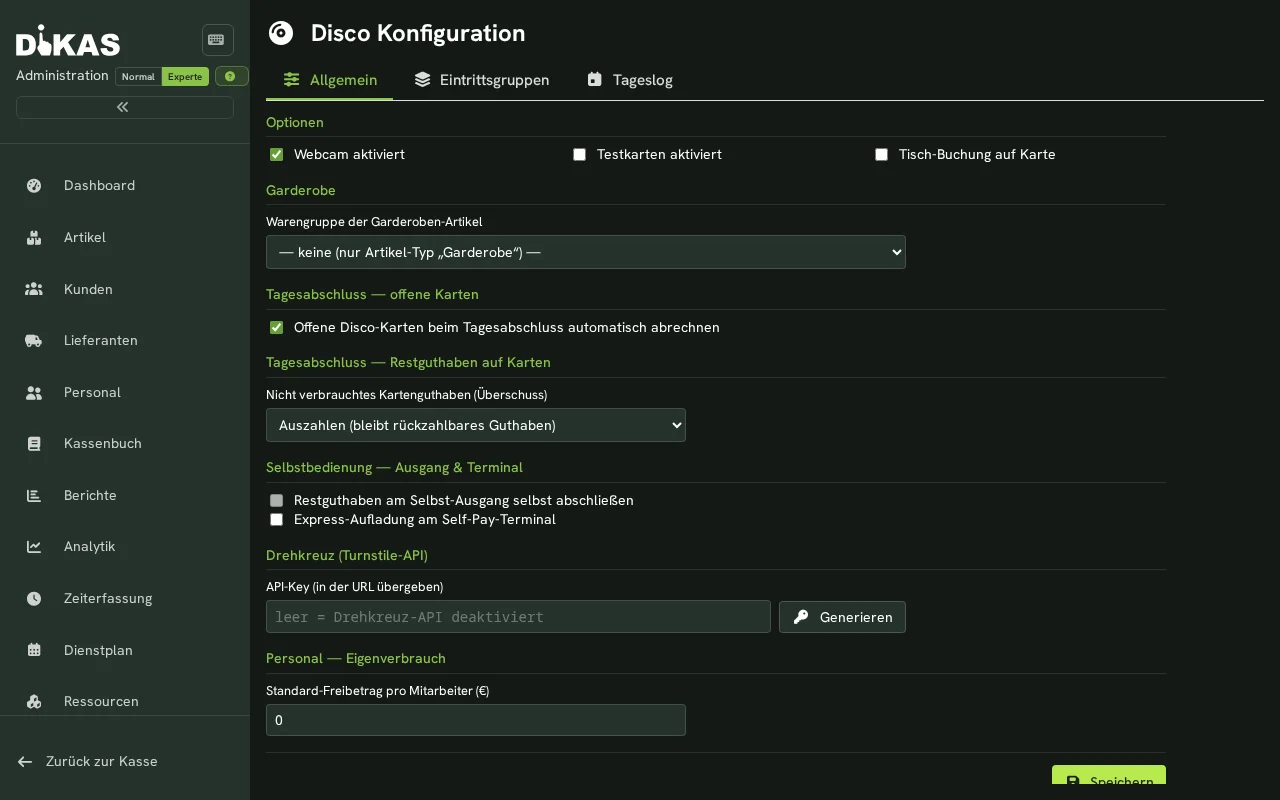Focus the Drehkreuz API-Key input field
The width and height of the screenshot is (1280, 800).
point(518,617)
